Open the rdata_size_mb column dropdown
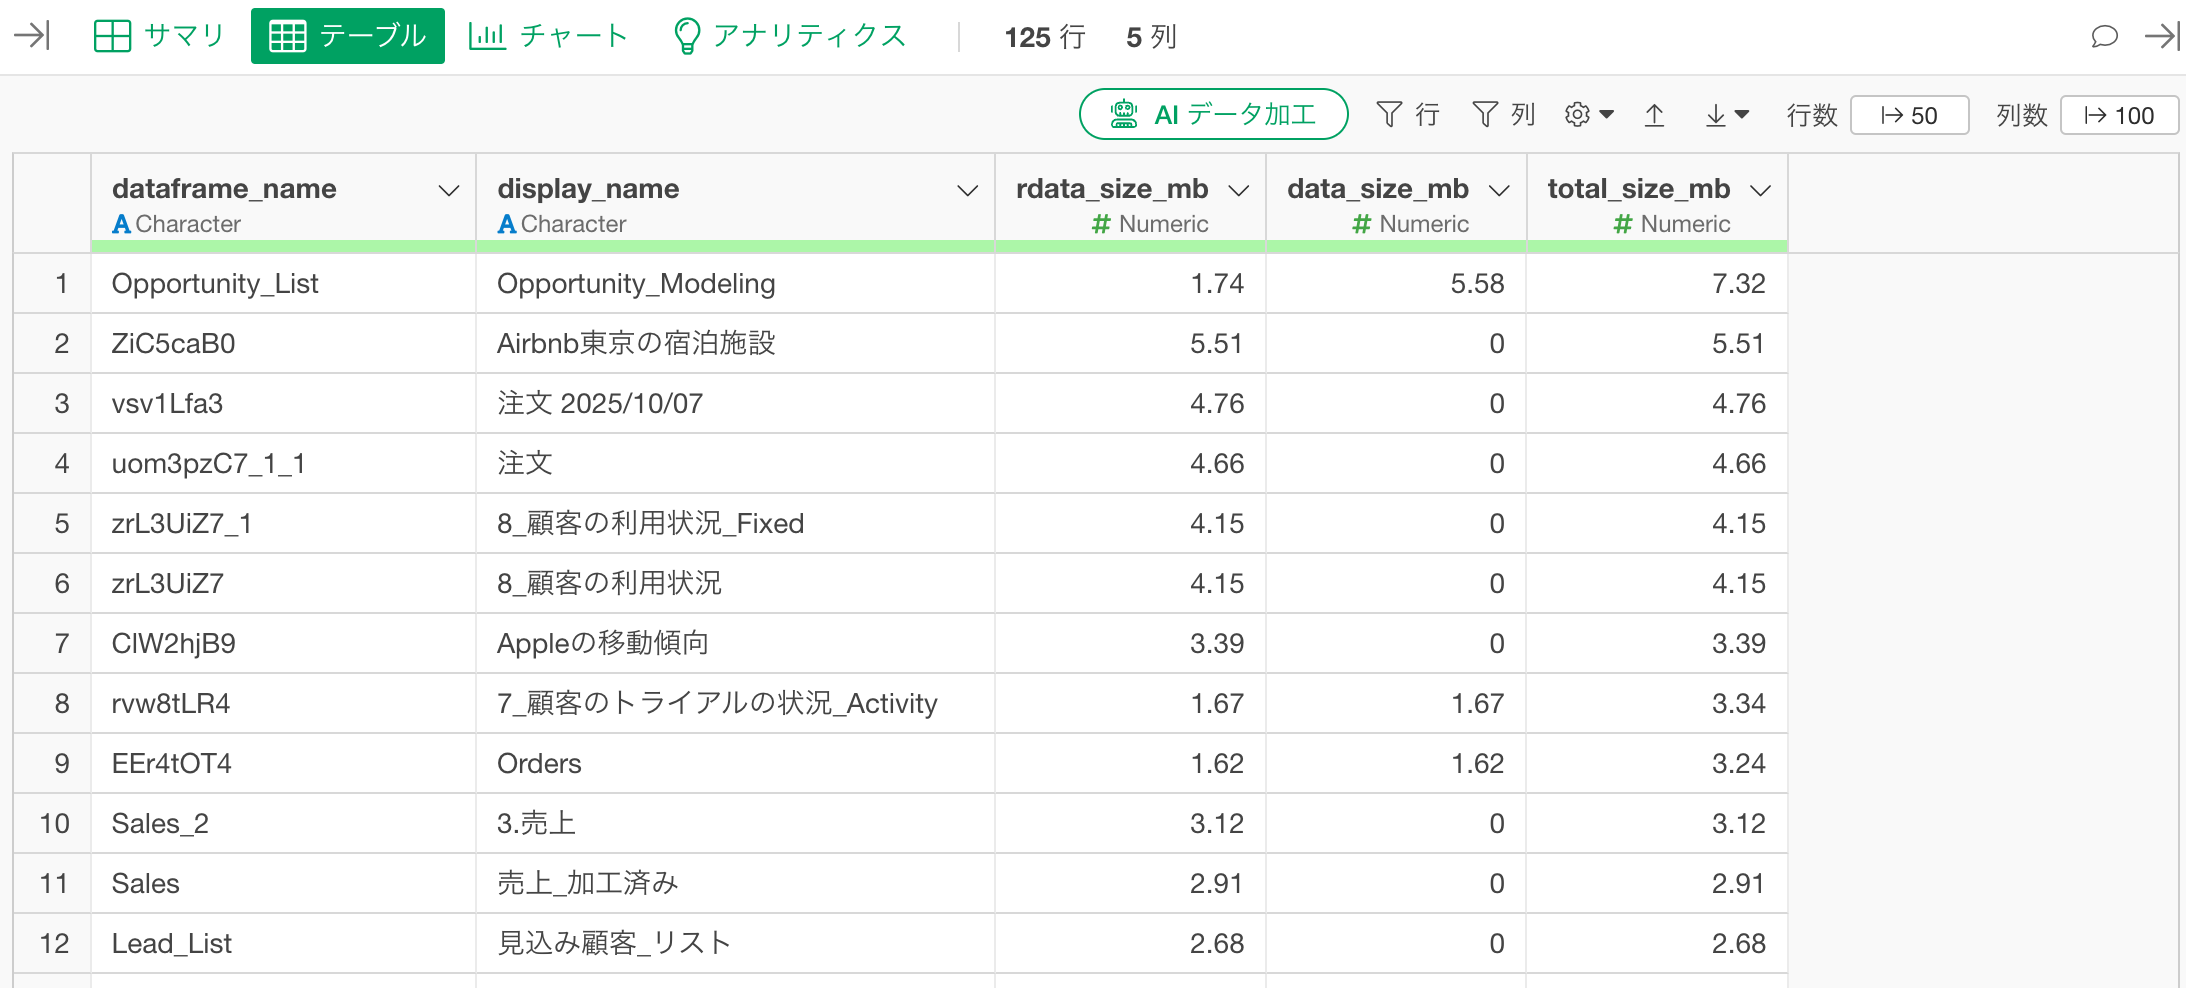2186x988 pixels. coord(1239,191)
